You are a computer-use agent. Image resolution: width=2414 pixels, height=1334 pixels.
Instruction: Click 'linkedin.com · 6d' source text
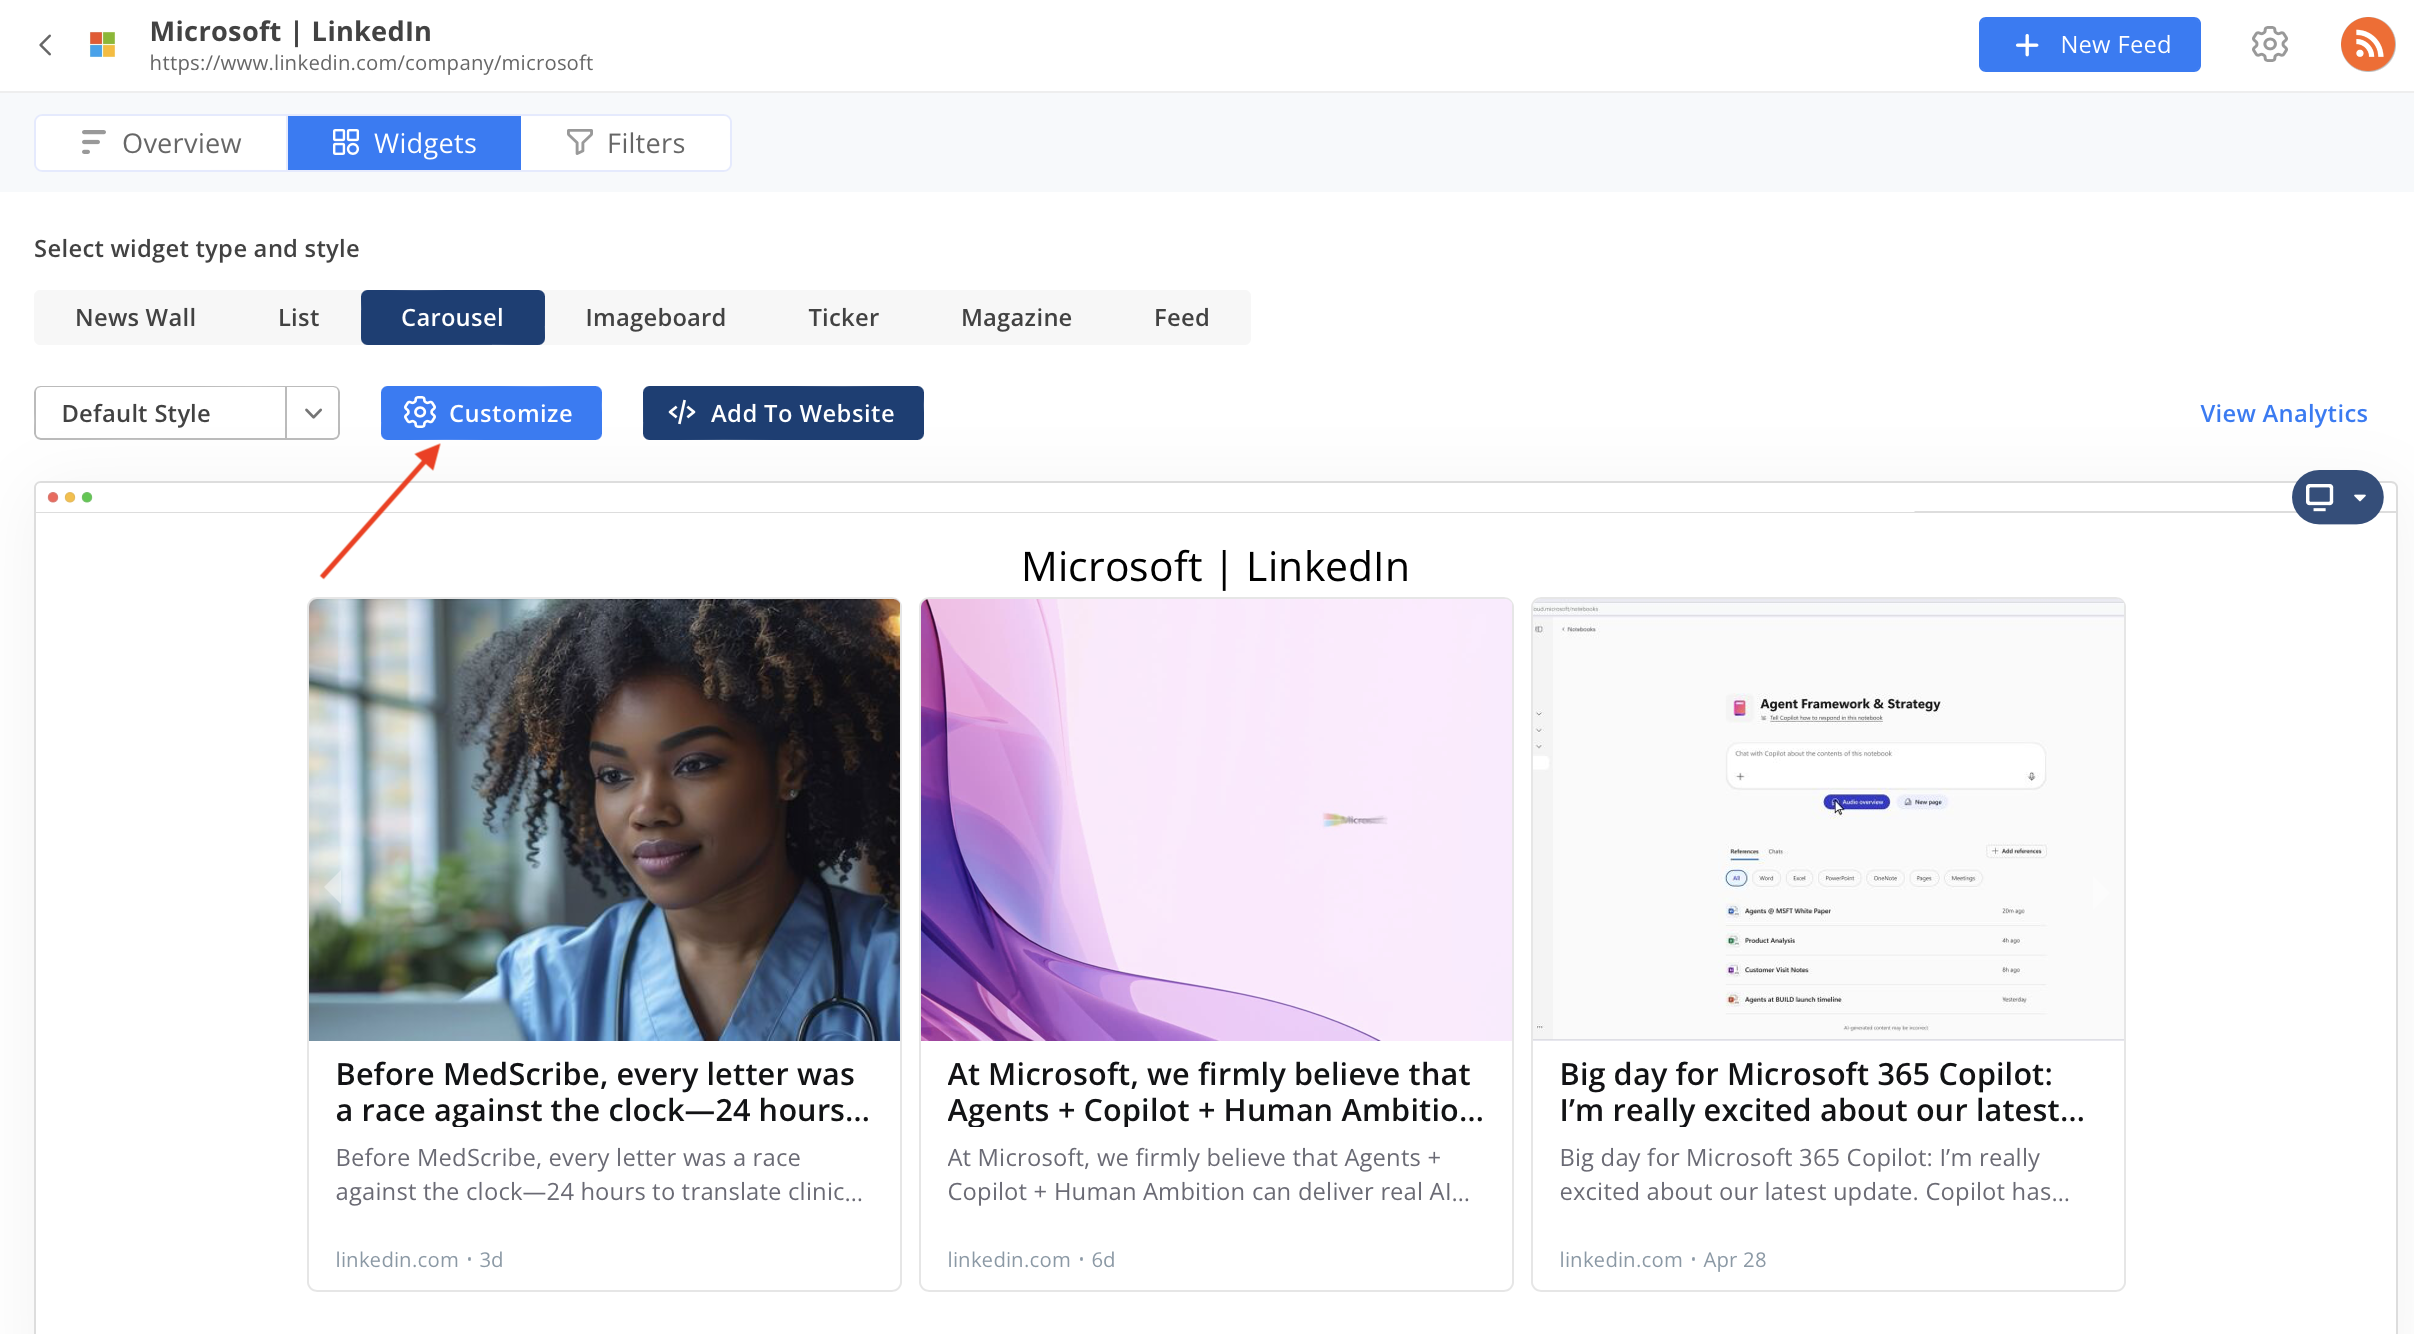point(1031,1260)
